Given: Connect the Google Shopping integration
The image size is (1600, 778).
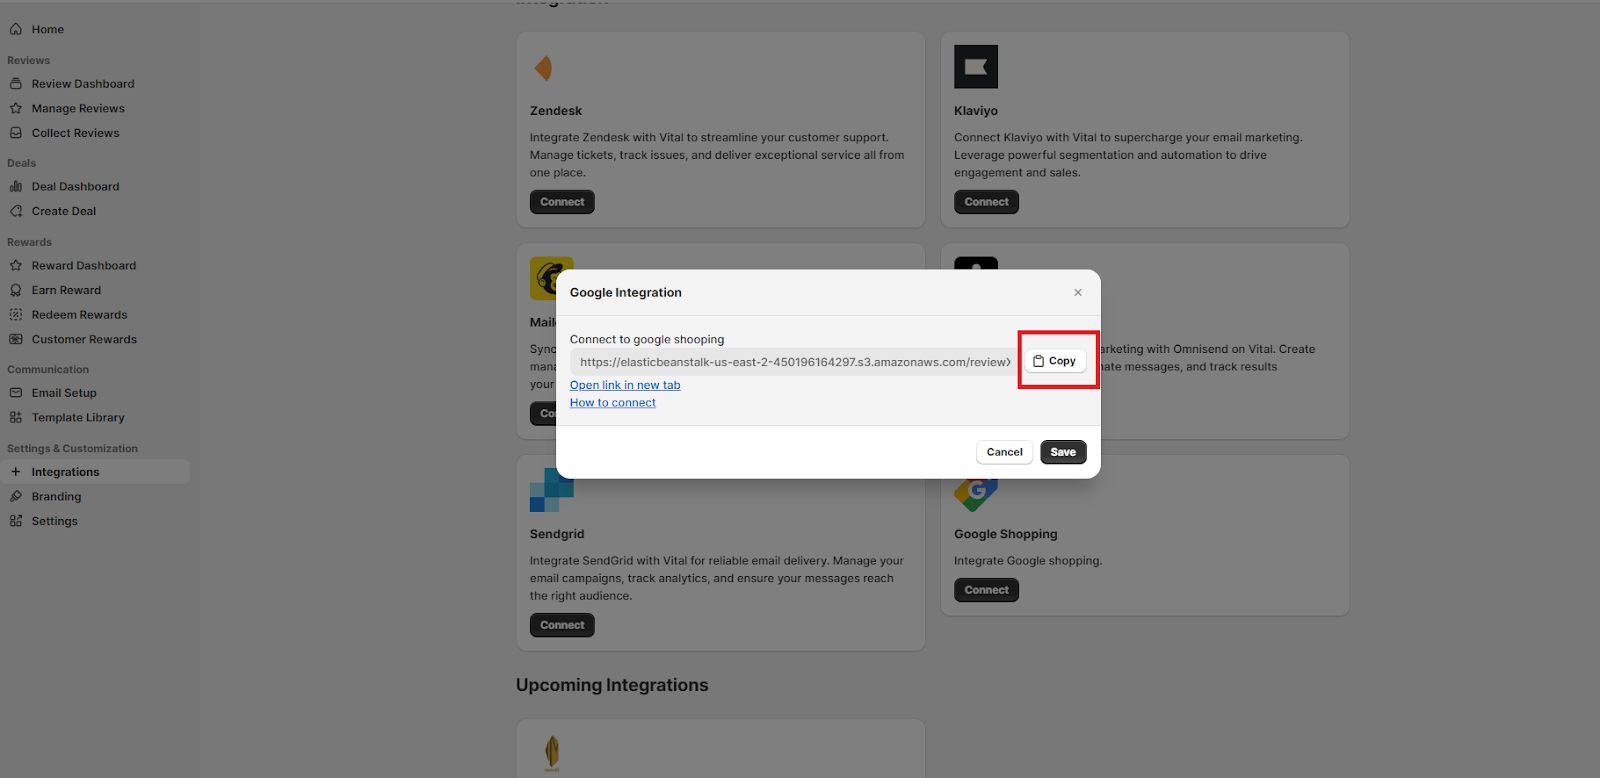Looking at the screenshot, I should 986,590.
